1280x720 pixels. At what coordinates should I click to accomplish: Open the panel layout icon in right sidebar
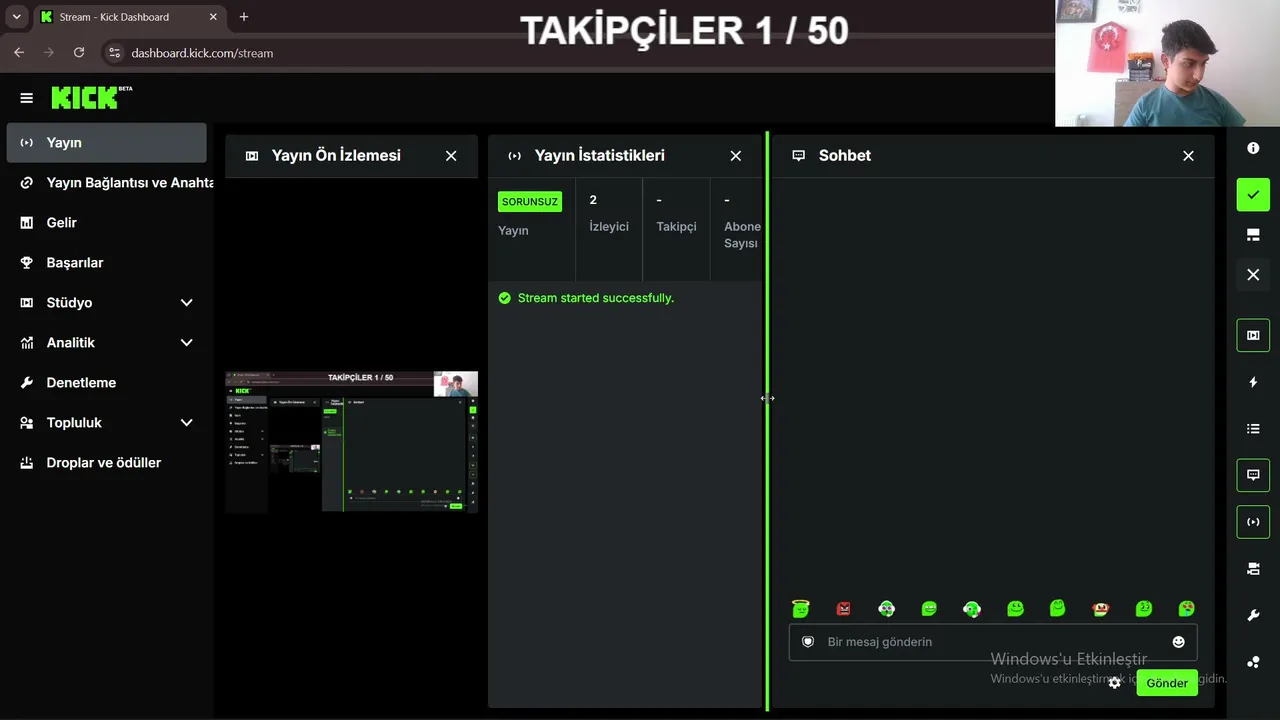[x=1253, y=235]
